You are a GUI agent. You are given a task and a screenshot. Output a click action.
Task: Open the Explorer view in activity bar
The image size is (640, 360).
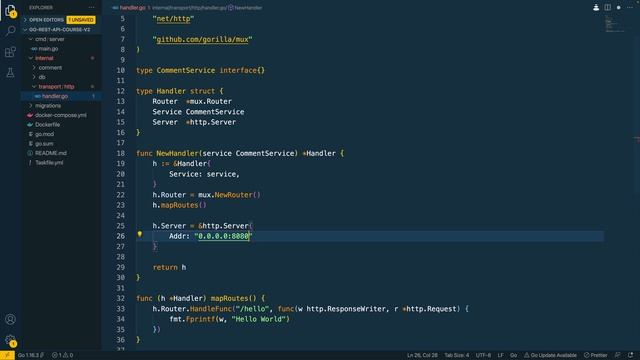[x=10, y=11]
